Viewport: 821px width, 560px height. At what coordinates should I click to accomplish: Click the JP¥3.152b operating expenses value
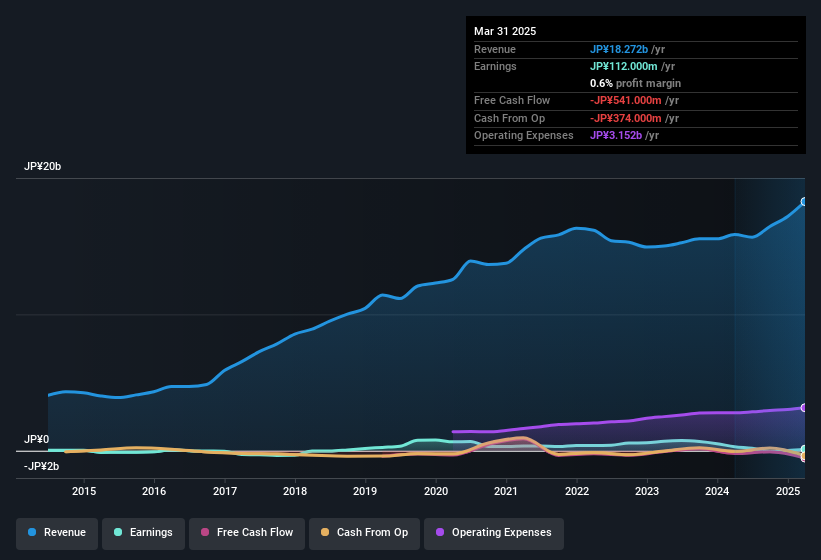(616, 136)
